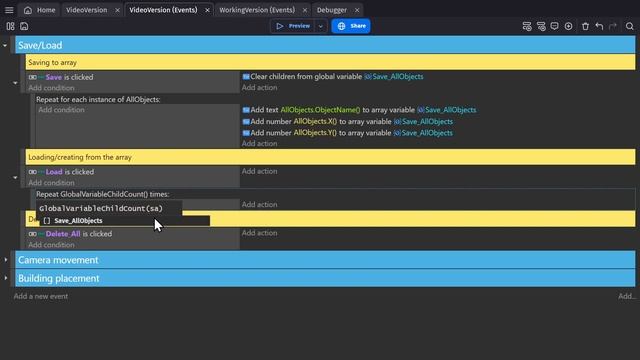Close the VideoVersion (Events) tab
Viewport: 640px width, 360px height.
[207, 10]
